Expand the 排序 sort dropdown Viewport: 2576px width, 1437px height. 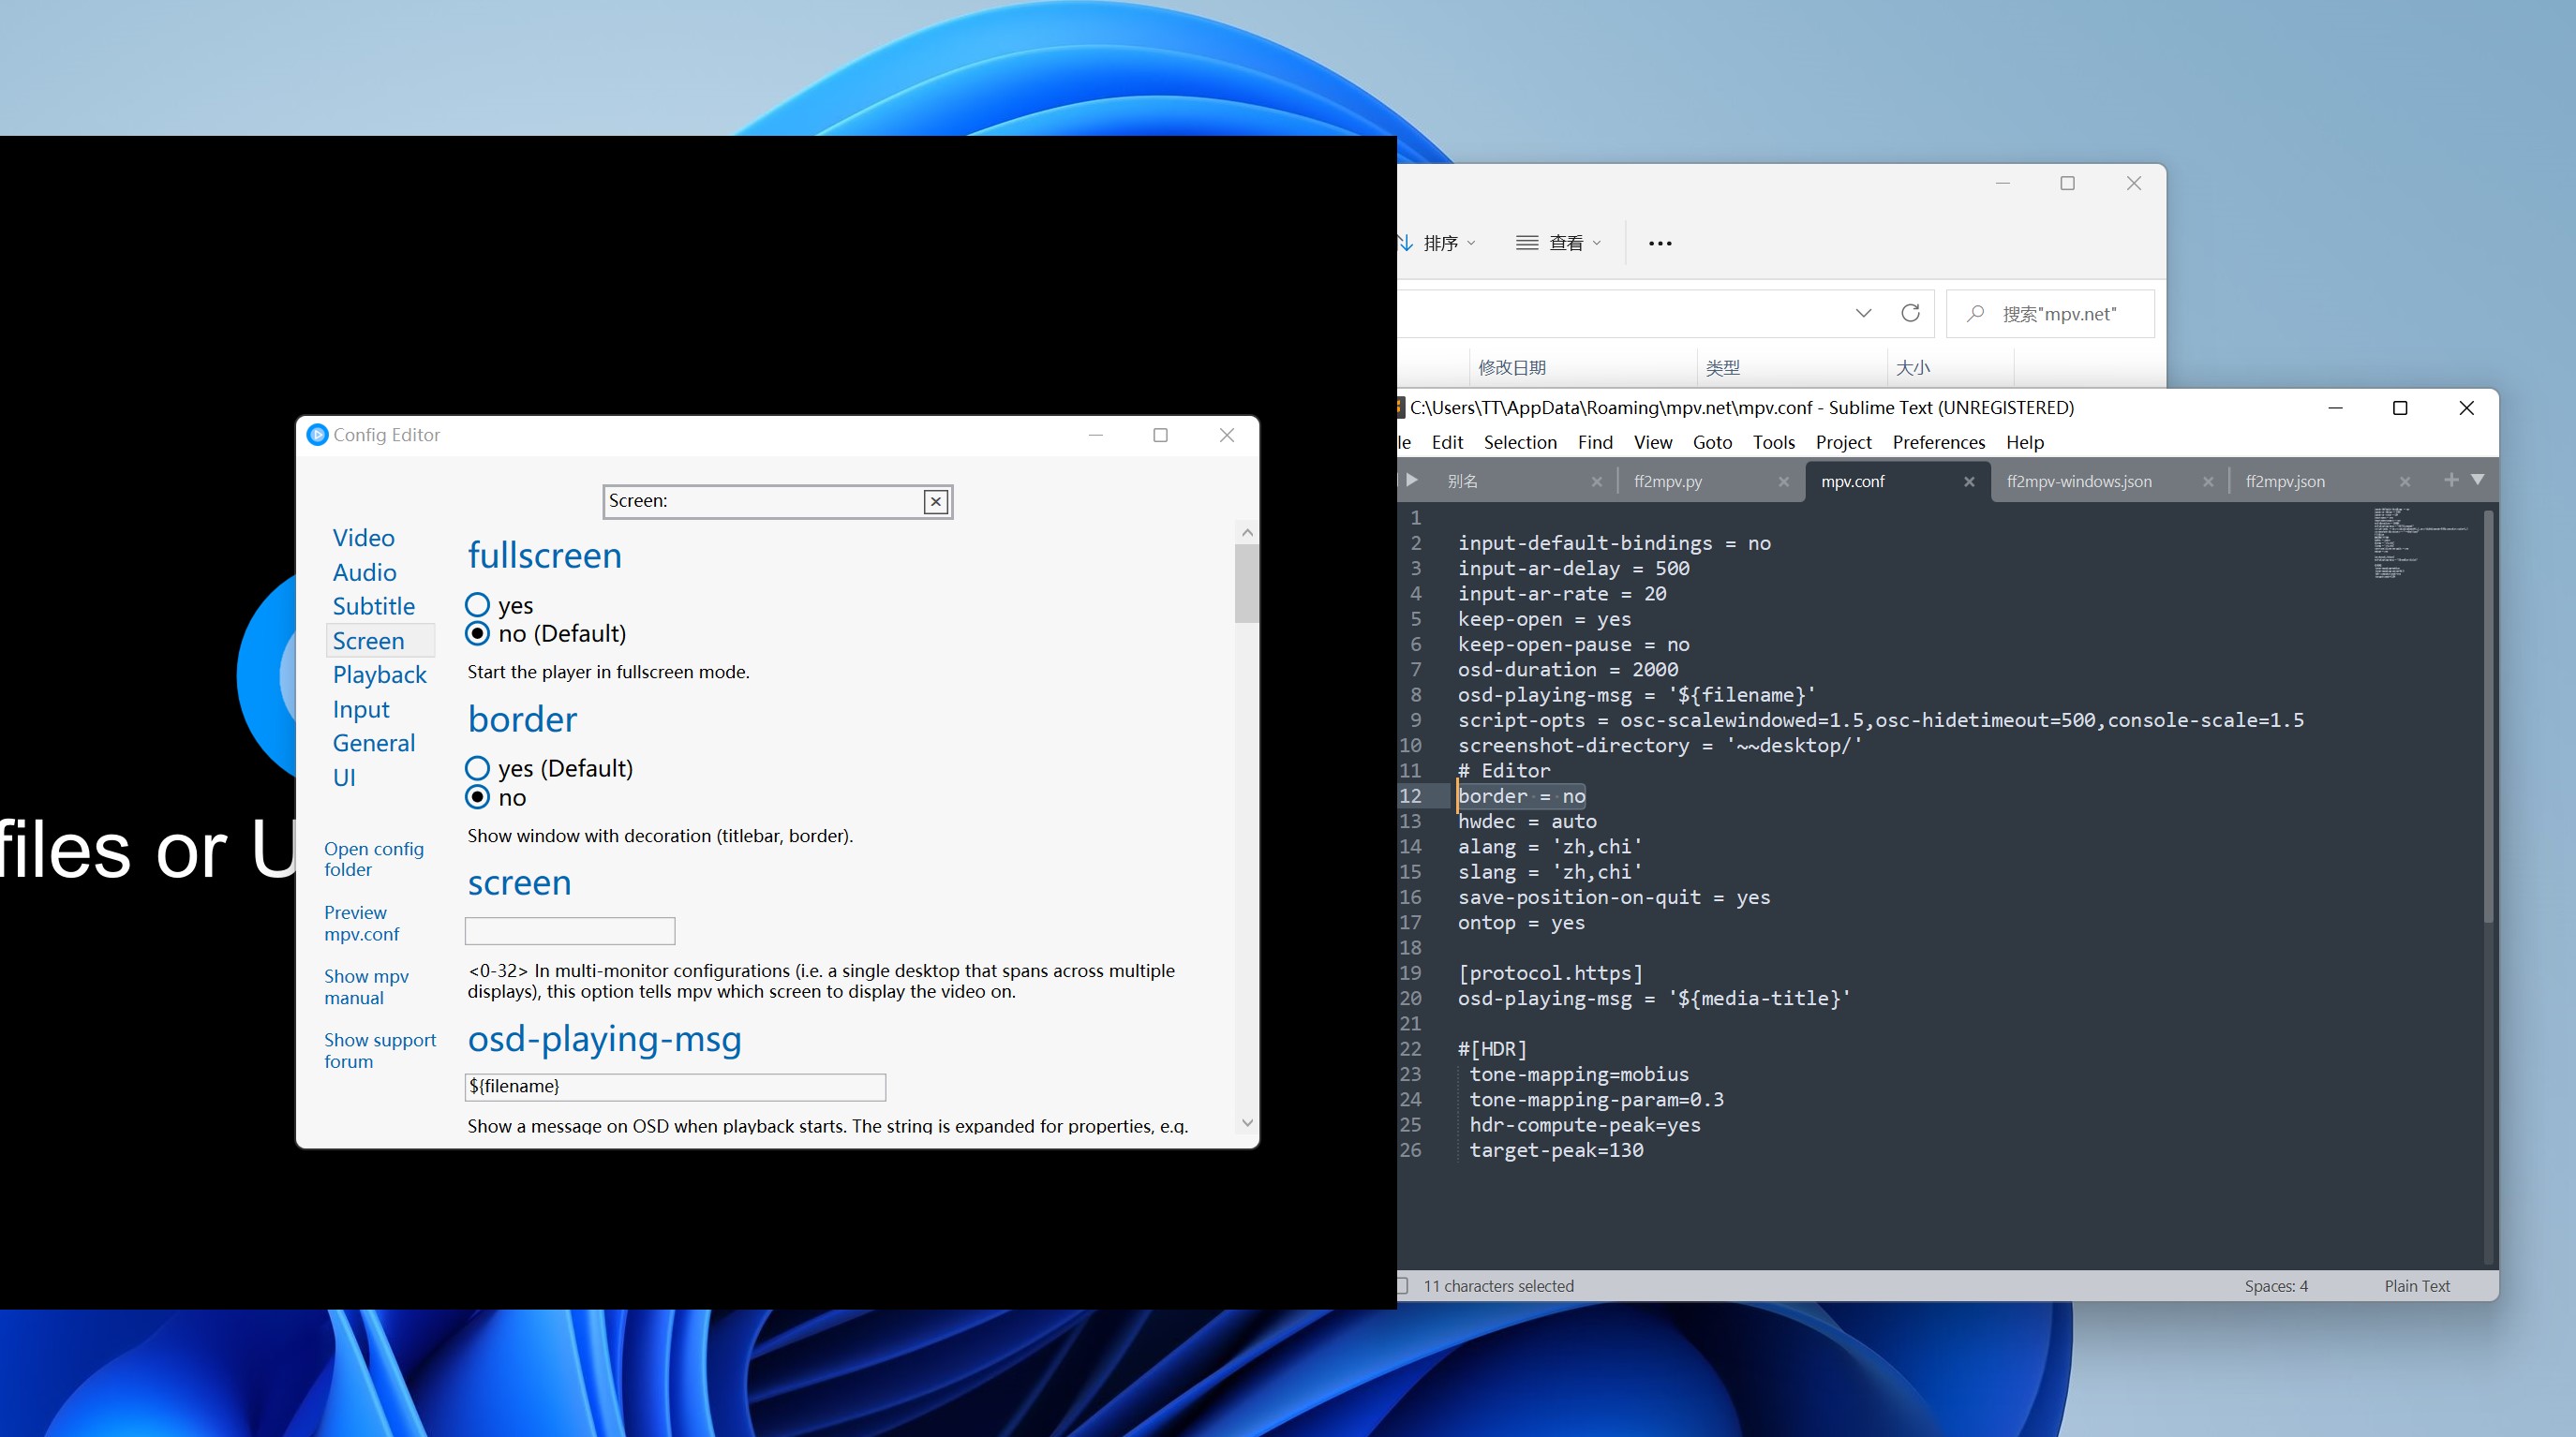pos(1440,243)
